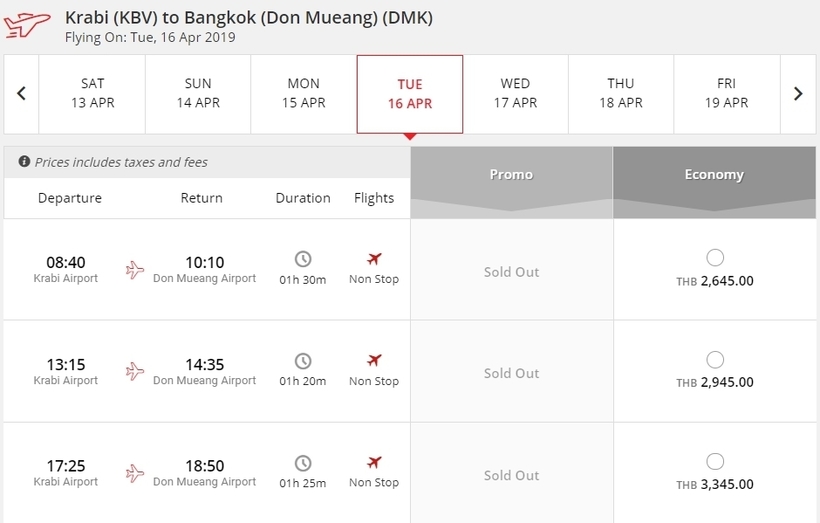
Task: Click the red airplane logo beside route title
Action: tap(27, 25)
